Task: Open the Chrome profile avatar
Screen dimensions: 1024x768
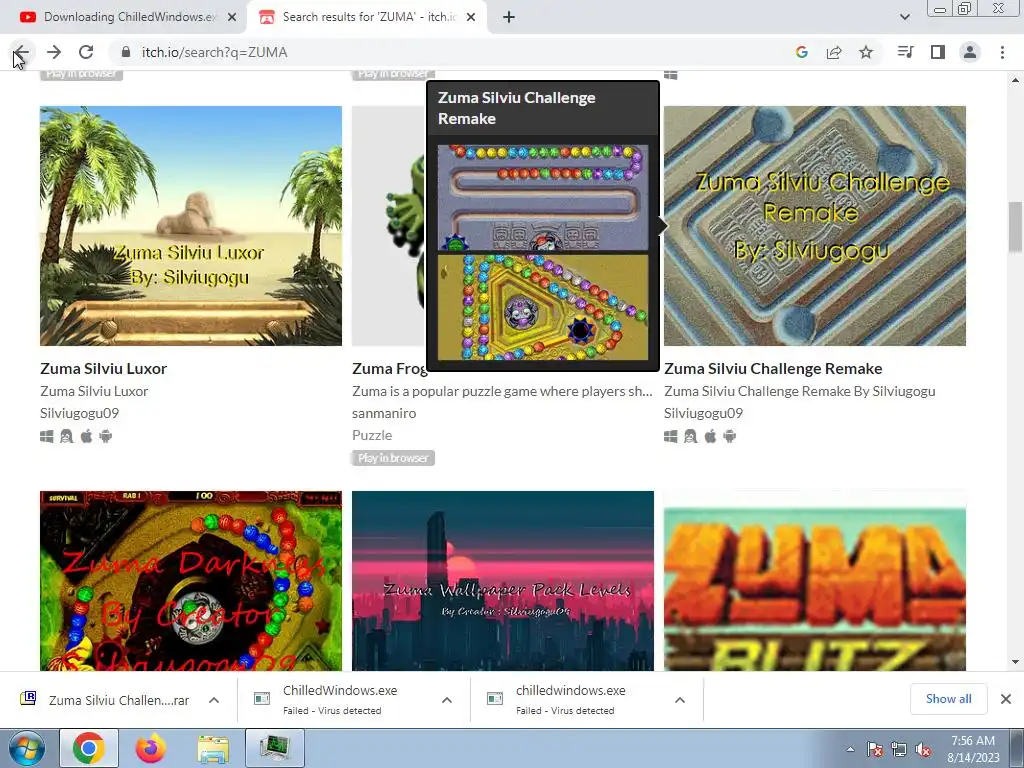Action: pyautogui.click(x=970, y=52)
